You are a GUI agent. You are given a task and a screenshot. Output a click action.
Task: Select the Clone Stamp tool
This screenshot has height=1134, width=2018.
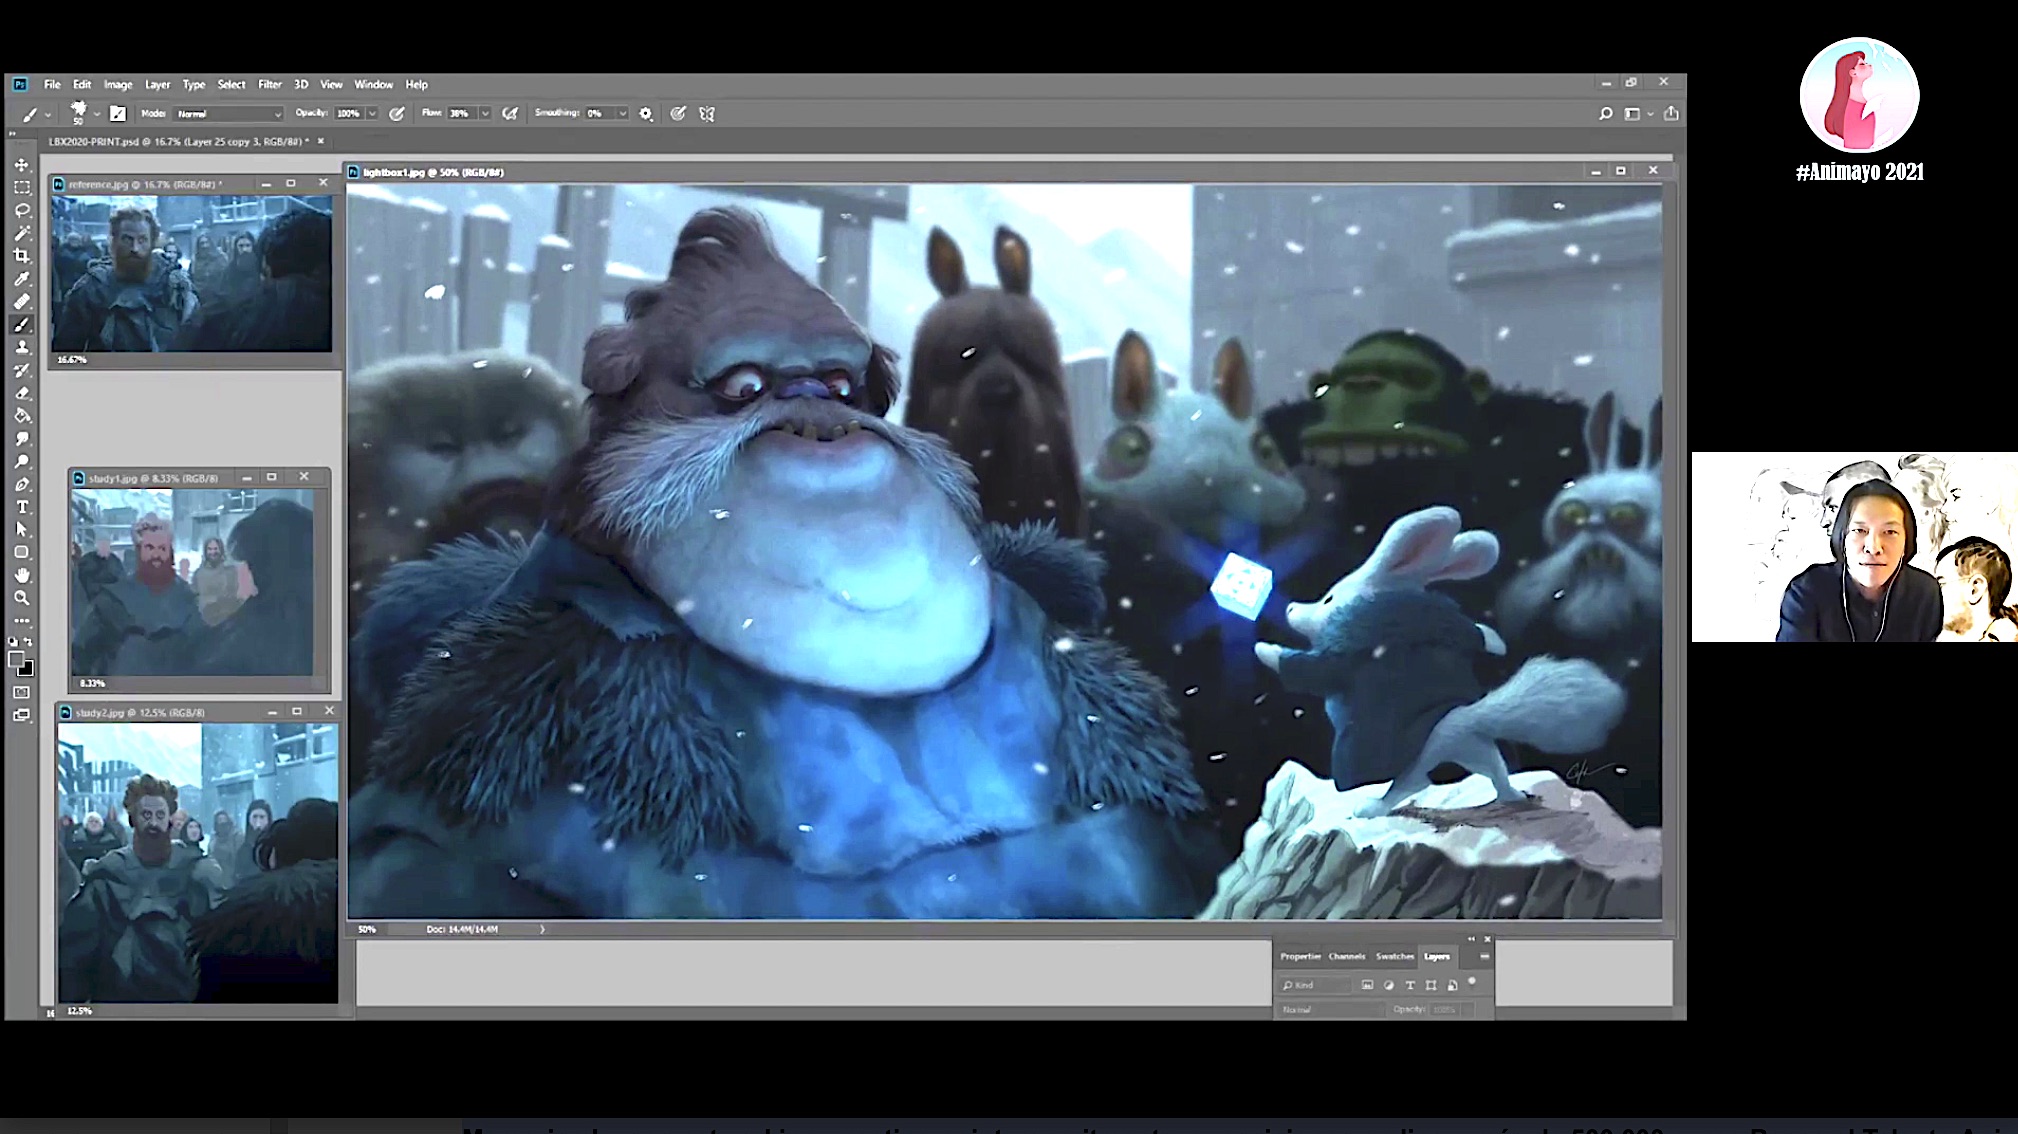22,348
